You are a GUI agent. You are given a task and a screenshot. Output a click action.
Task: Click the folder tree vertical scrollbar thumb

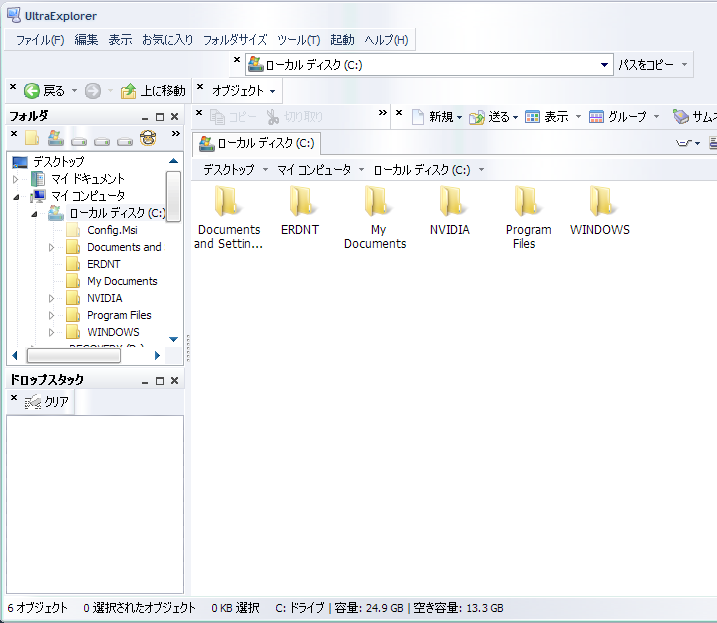pos(173,196)
